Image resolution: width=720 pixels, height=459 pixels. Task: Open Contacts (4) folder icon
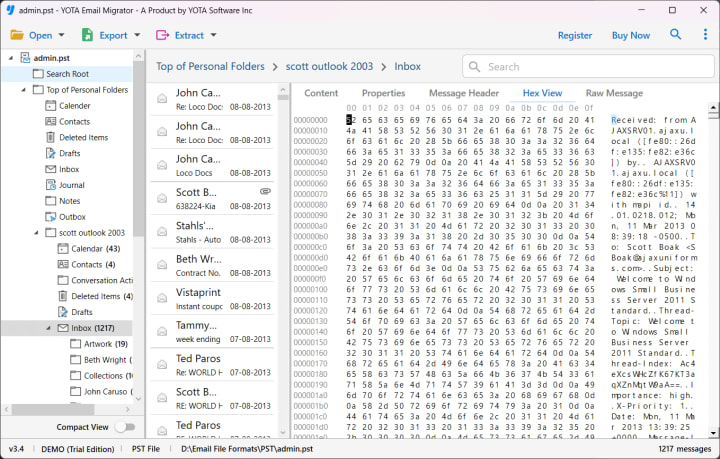[63, 264]
